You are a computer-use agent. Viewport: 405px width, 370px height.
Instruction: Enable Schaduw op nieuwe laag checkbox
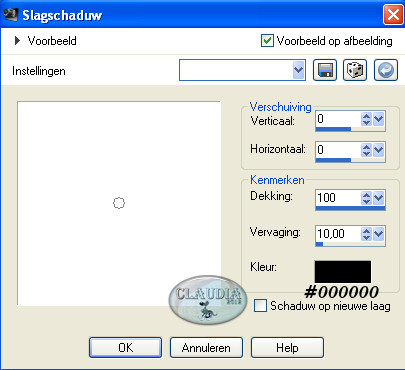[260, 305]
